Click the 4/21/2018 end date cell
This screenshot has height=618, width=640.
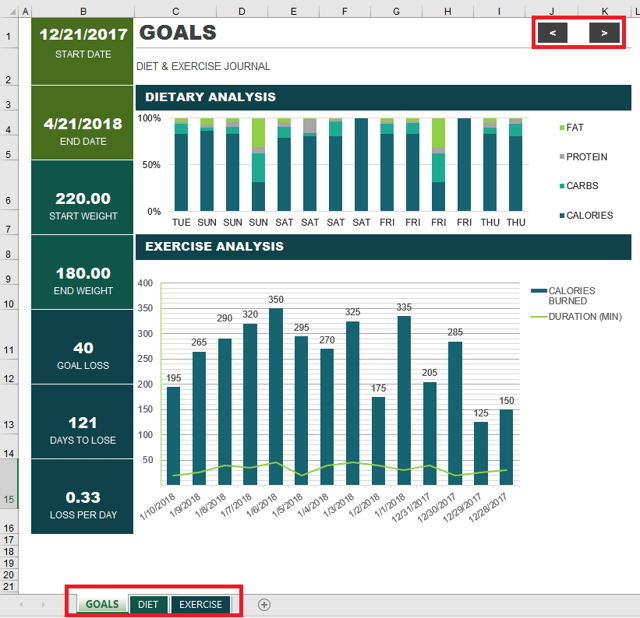click(82, 123)
